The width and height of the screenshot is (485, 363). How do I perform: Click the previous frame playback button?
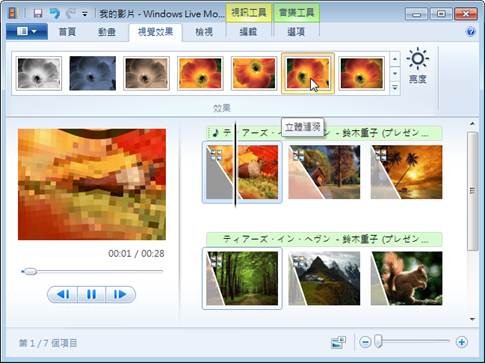coord(63,295)
